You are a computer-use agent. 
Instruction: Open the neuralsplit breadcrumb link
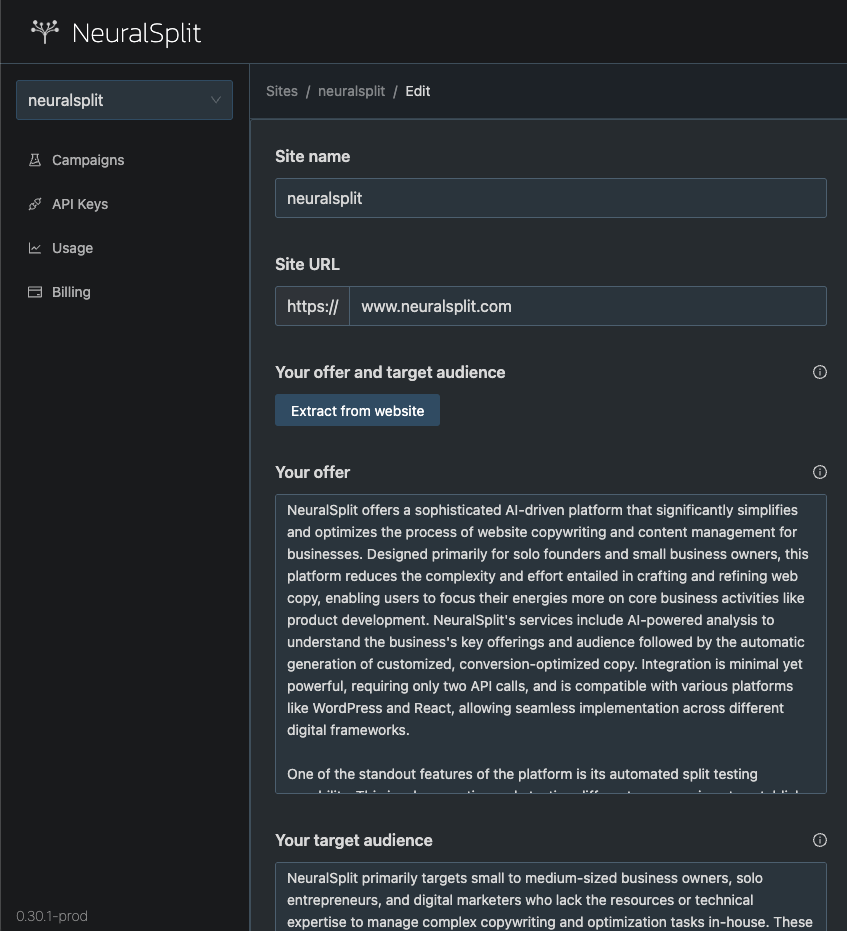[x=351, y=91]
